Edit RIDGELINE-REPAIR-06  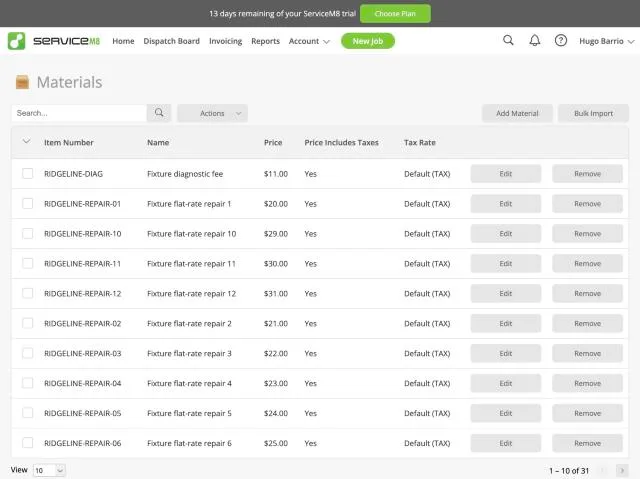pyautogui.click(x=506, y=443)
